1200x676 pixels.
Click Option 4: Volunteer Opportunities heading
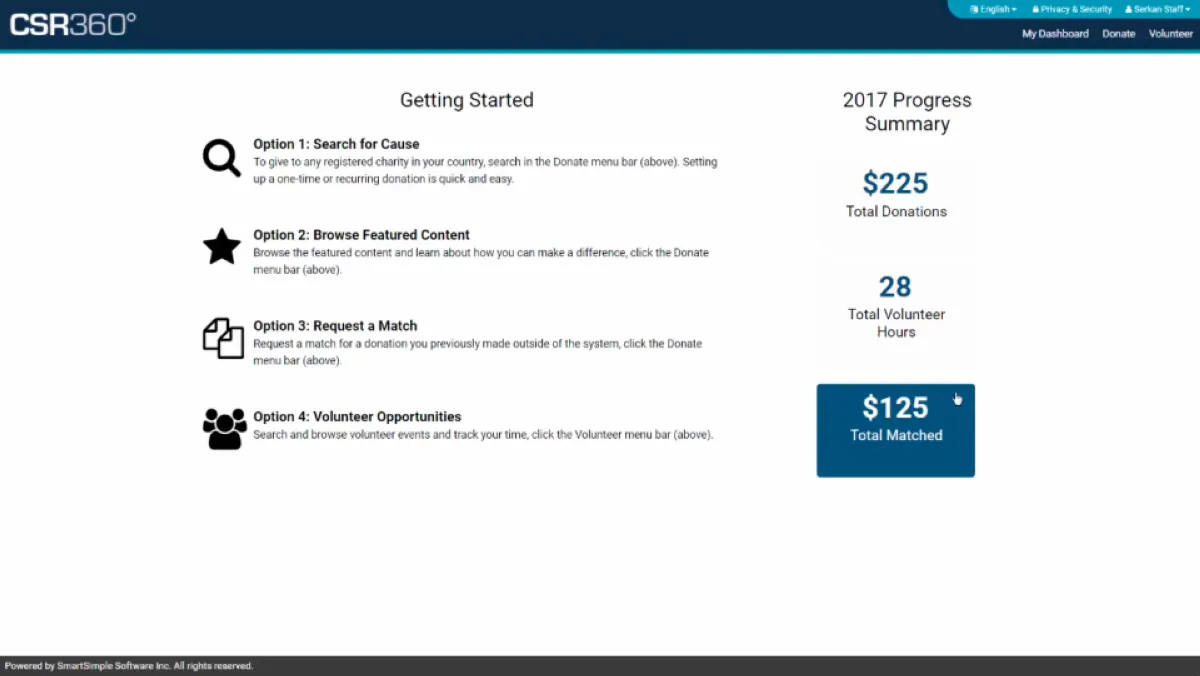coord(357,417)
